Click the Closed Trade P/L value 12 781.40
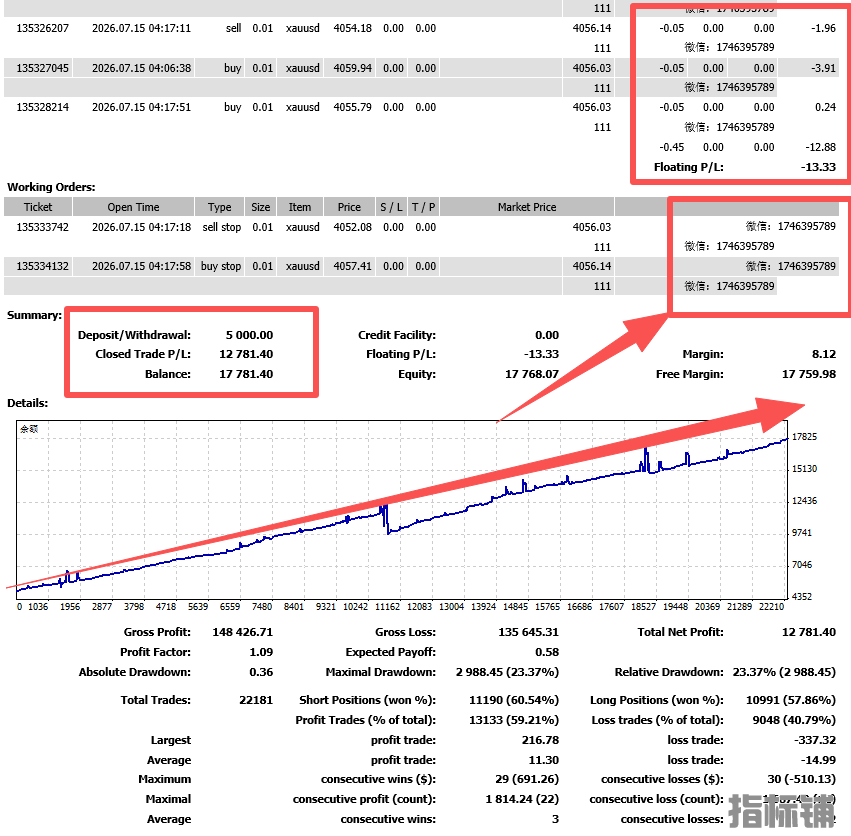Viewport: 851px width, 836px height. 246,354
